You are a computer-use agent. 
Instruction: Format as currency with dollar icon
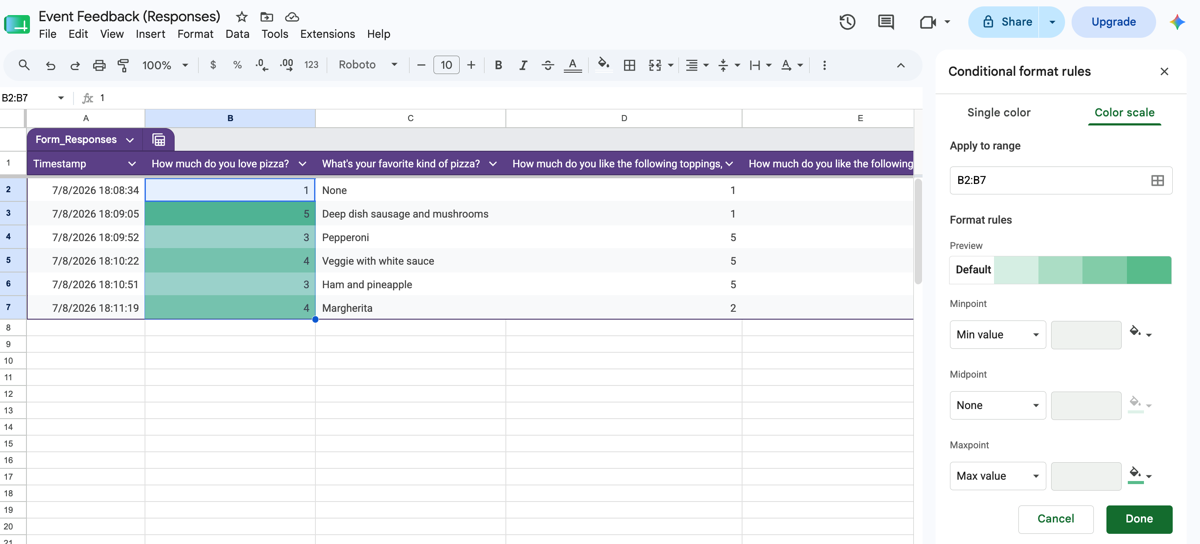(x=213, y=65)
